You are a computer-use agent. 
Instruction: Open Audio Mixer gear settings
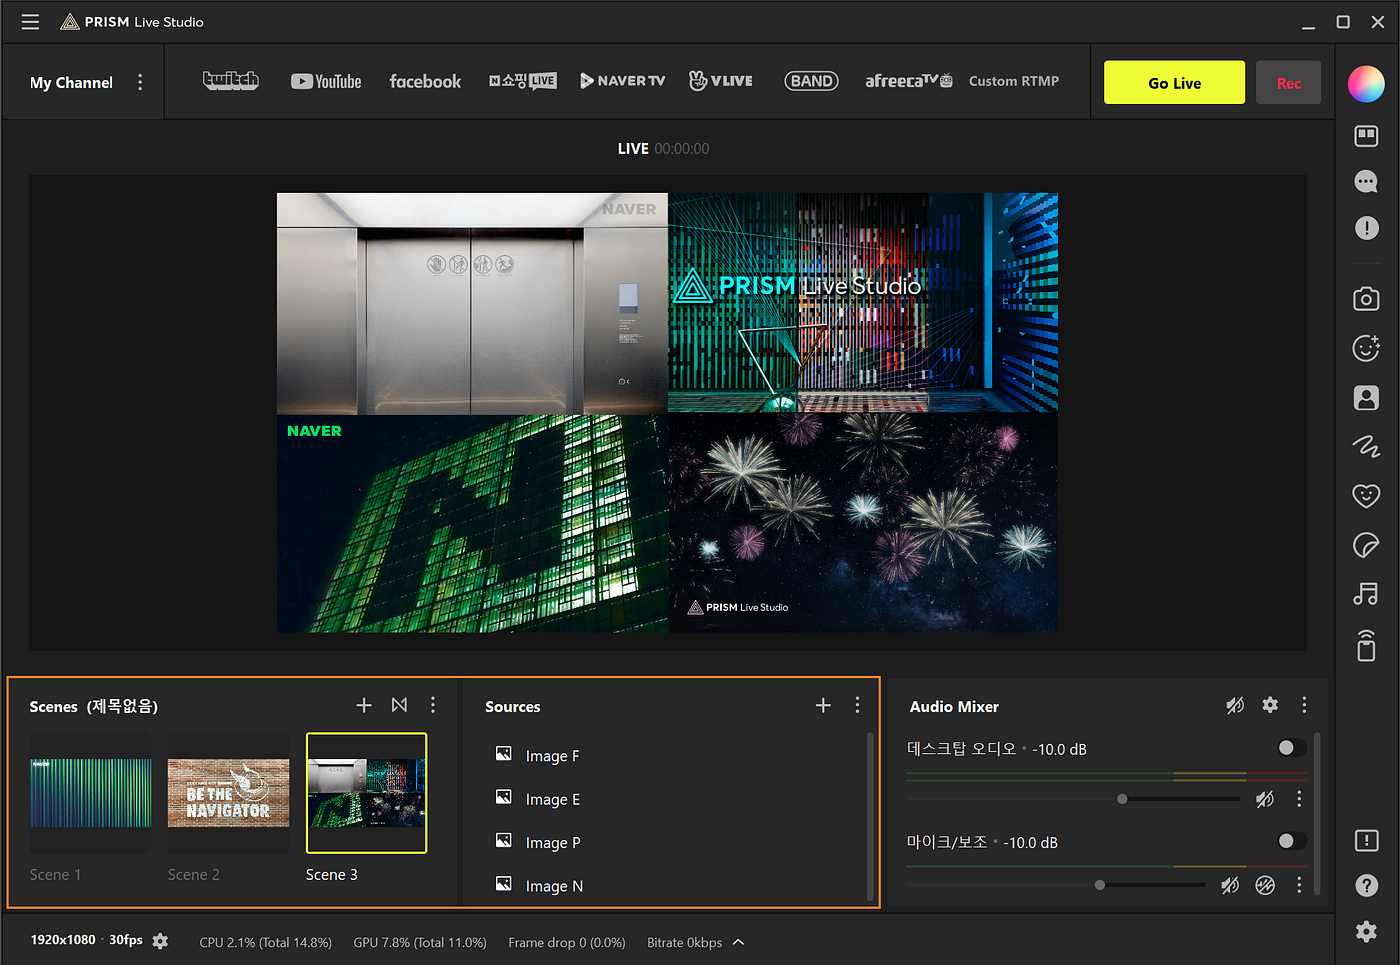1270,706
